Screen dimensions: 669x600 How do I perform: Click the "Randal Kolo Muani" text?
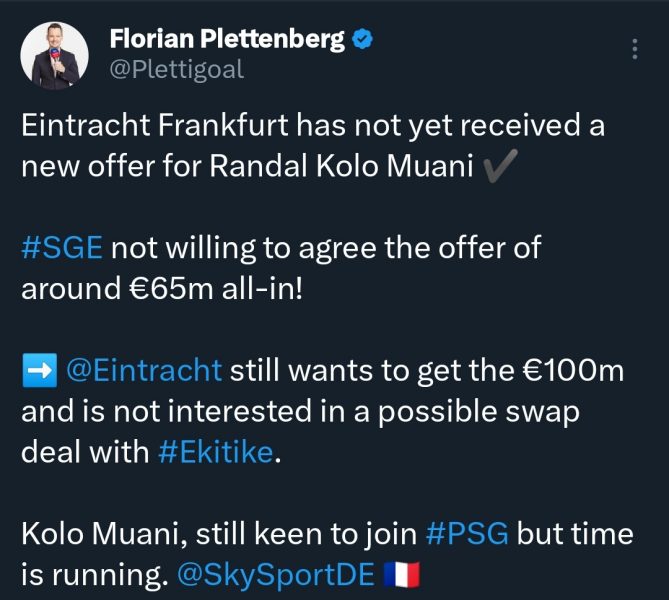tap(342, 167)
